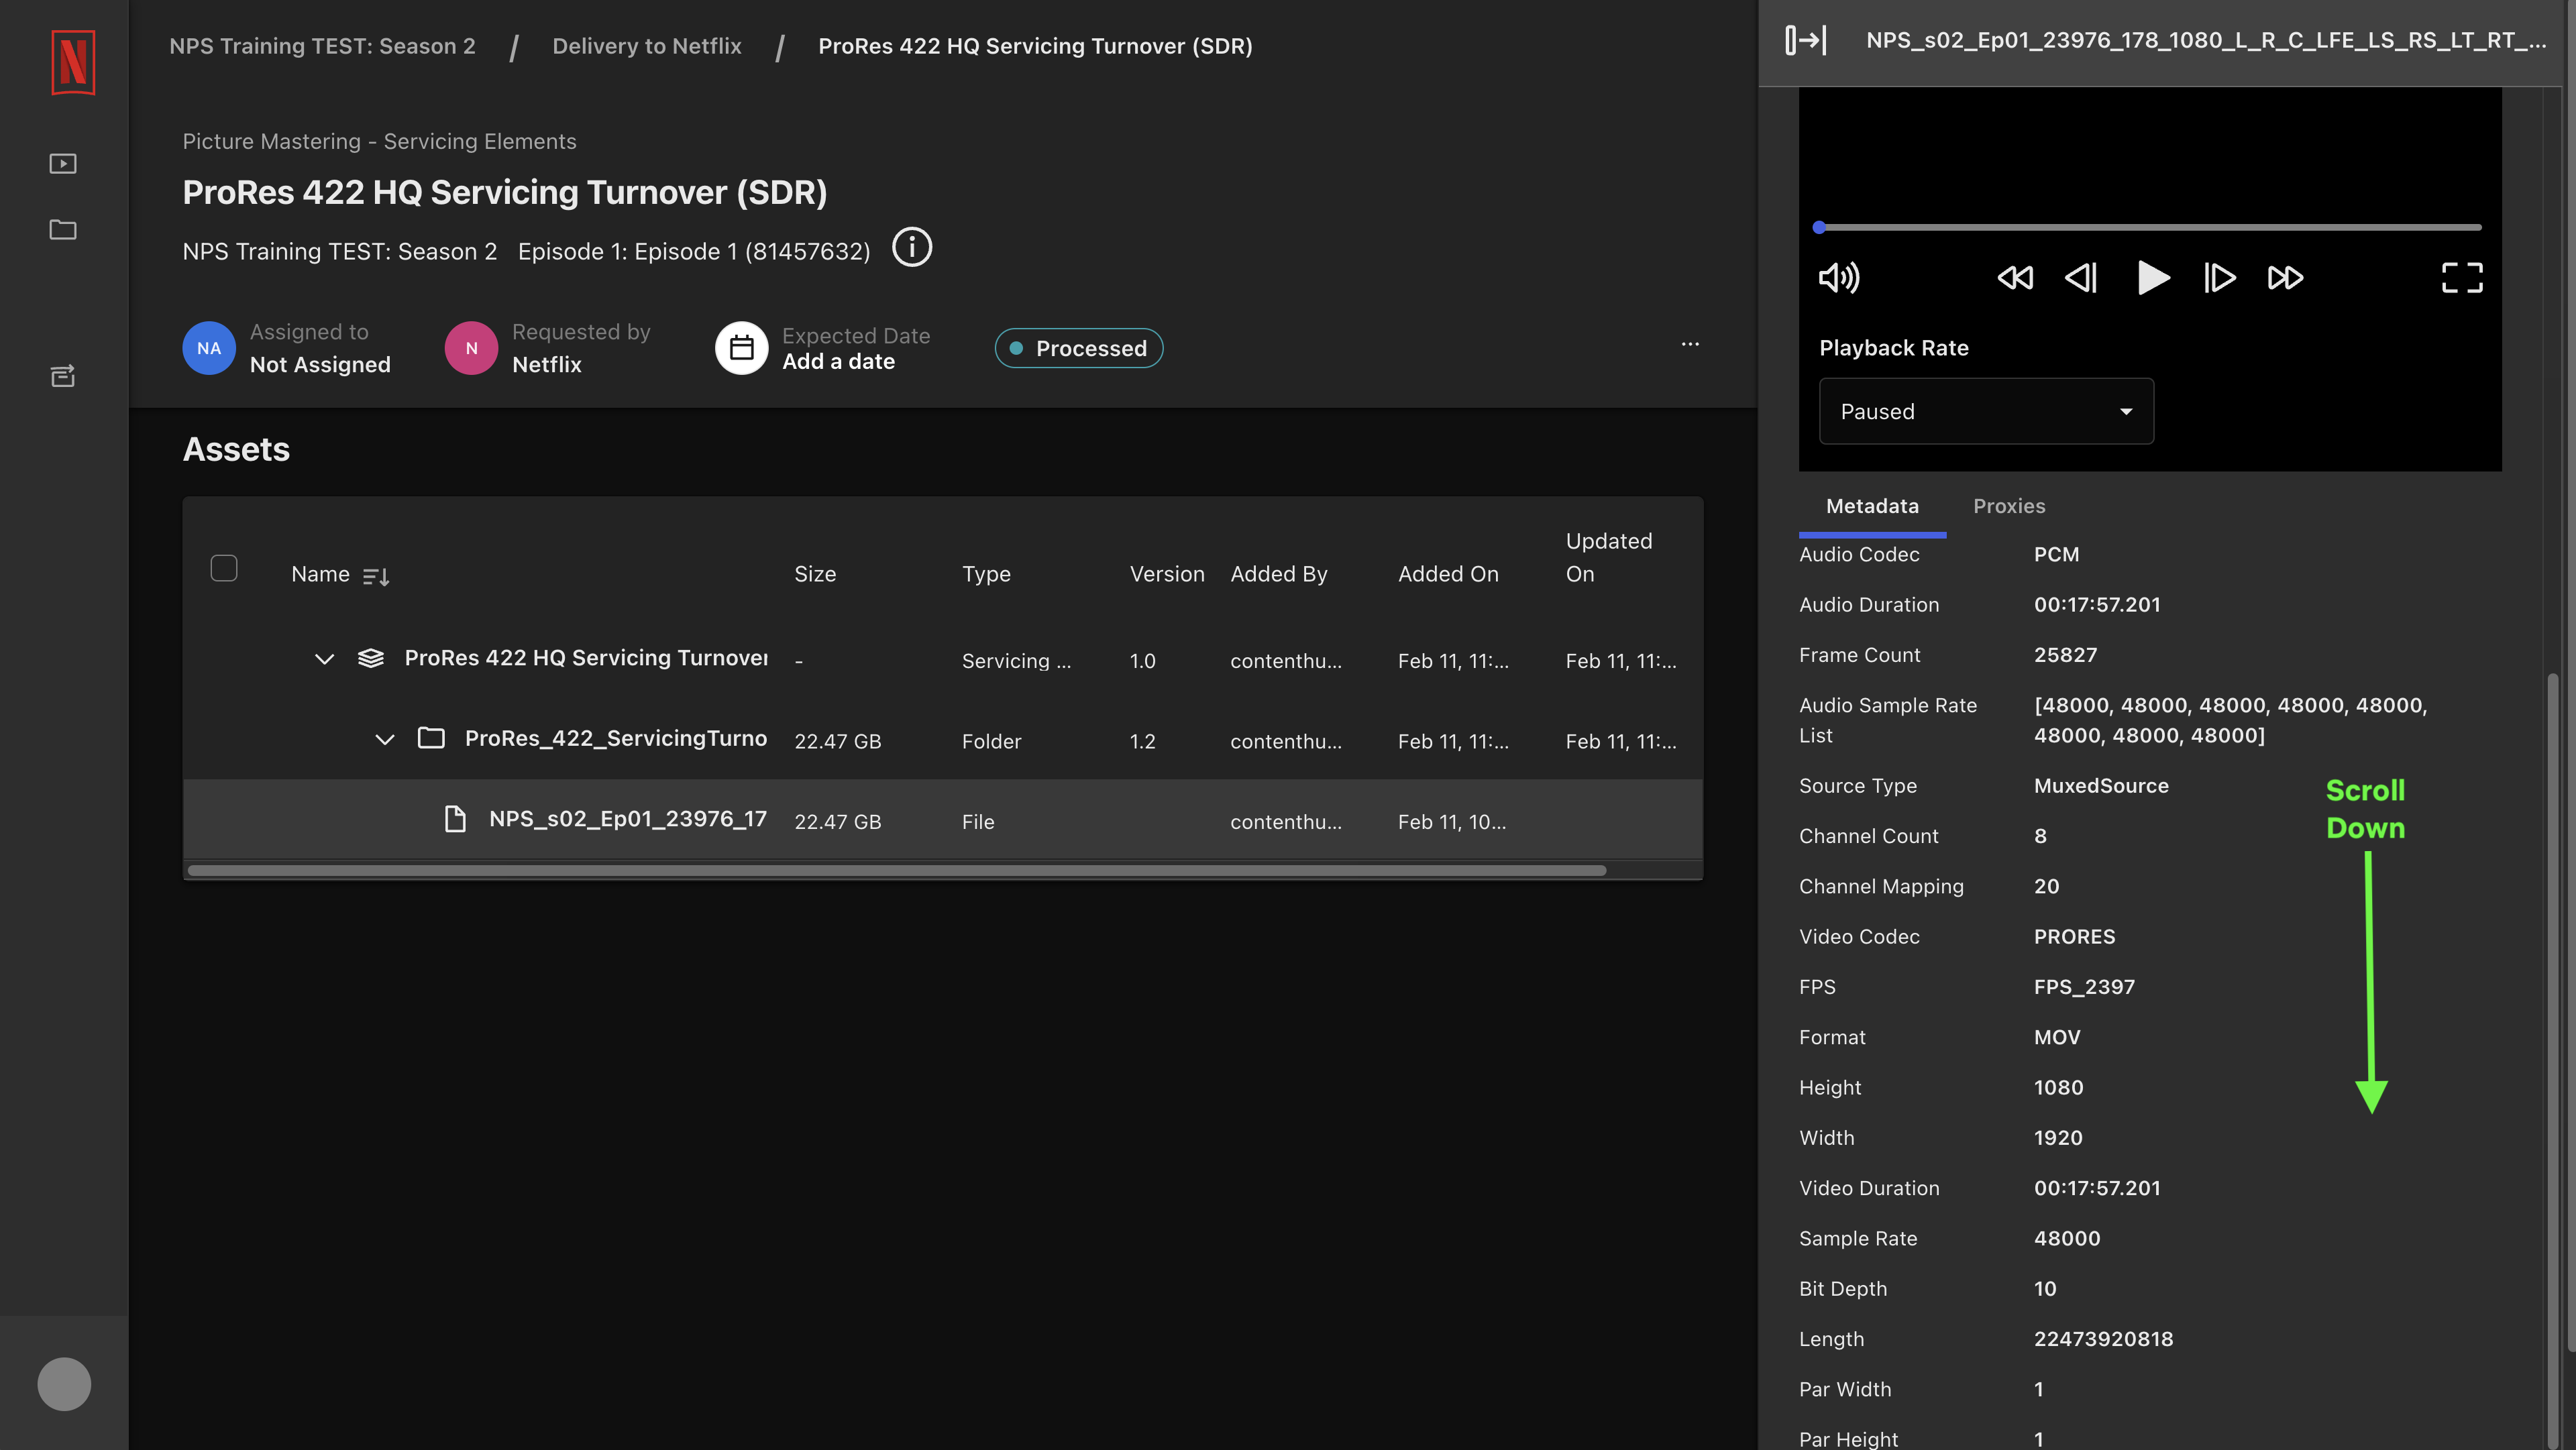The height and width of the screenshot is (1450, 2576).
Task: Click the NA assignee avatar
Action: 209,348
